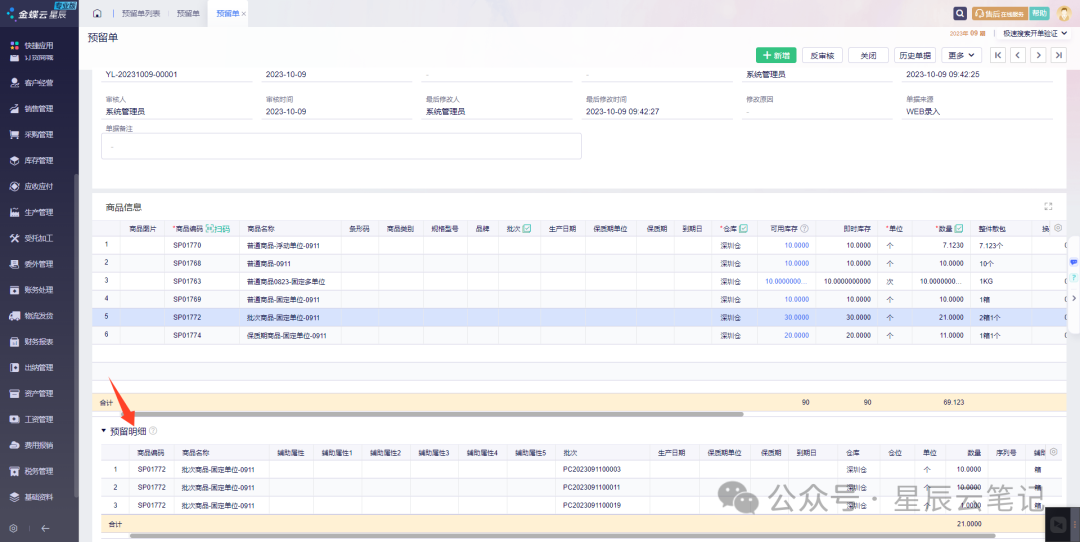This screenshot has height=542, width=1080.
Task: Click the 单据备注 text input field
Action: [x=341, y=146]
